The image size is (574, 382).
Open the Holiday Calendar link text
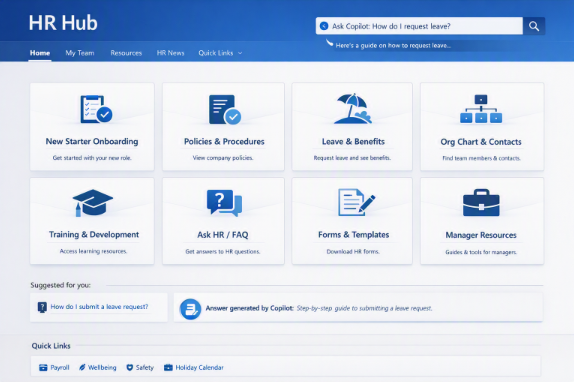pos(200,367)
